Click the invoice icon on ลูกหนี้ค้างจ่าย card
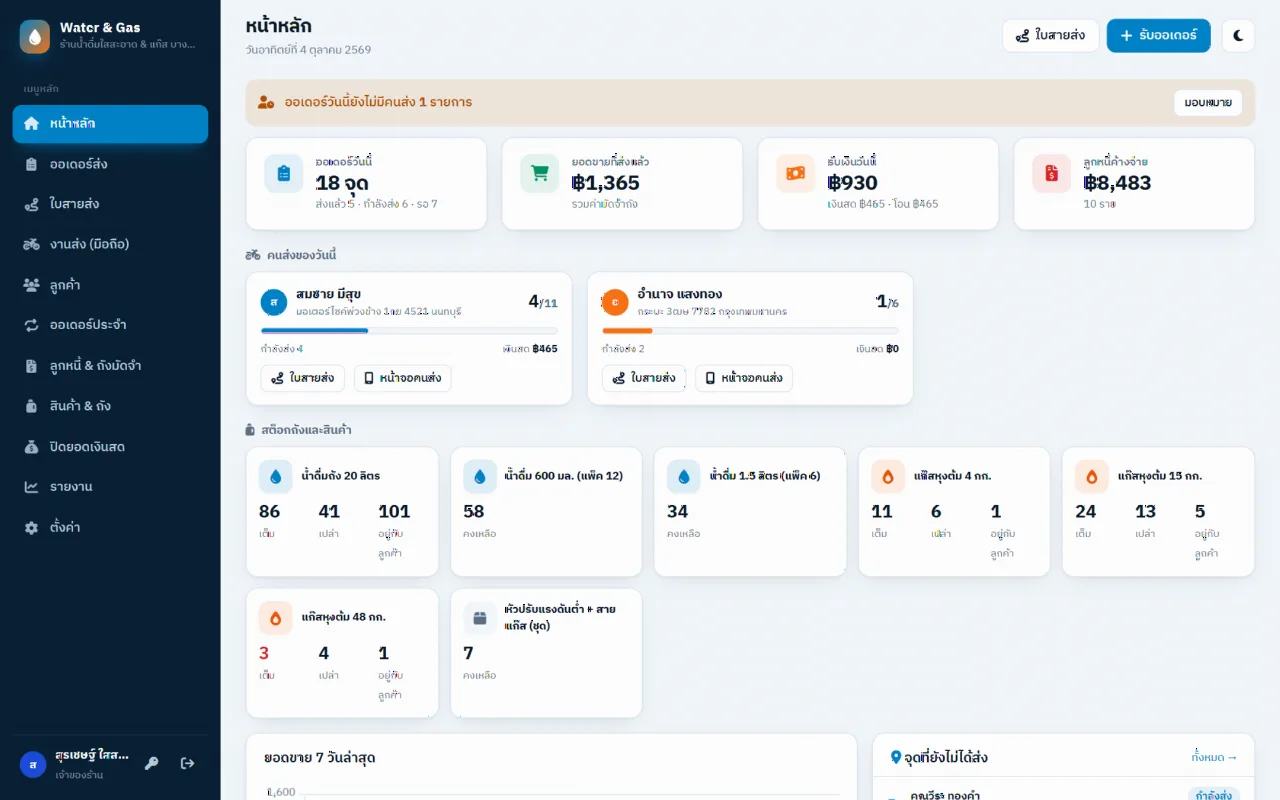Image resolution: width=1280 pixels, height=800 pixels. point(1052,173)
